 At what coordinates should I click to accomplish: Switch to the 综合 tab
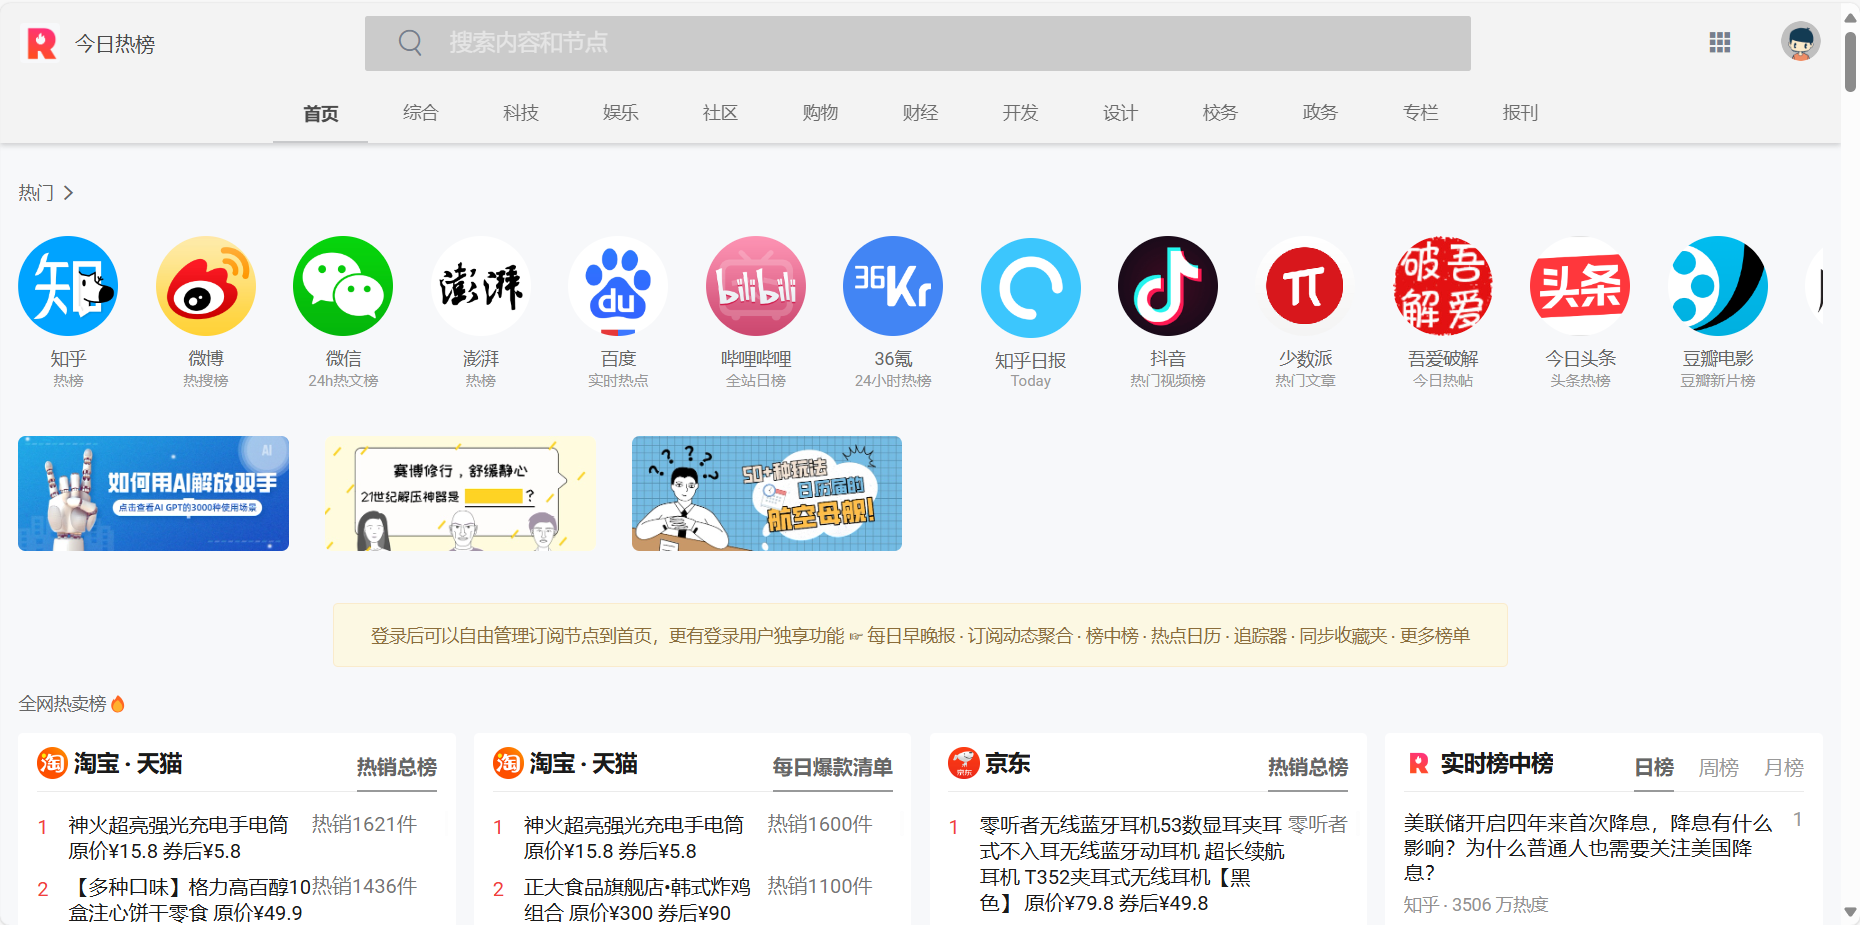tap(421, 113)
